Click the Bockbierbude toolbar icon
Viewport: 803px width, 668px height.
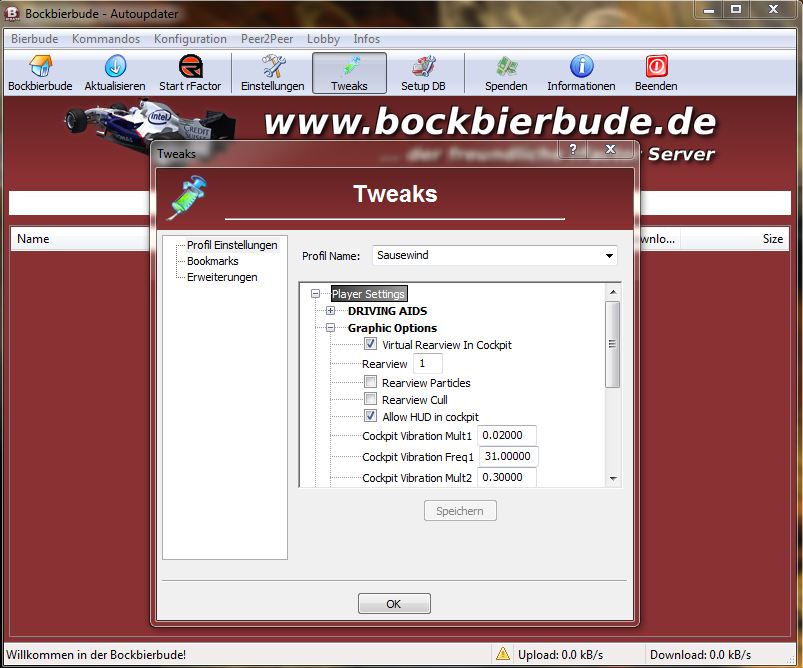click(x=40, y=67)
